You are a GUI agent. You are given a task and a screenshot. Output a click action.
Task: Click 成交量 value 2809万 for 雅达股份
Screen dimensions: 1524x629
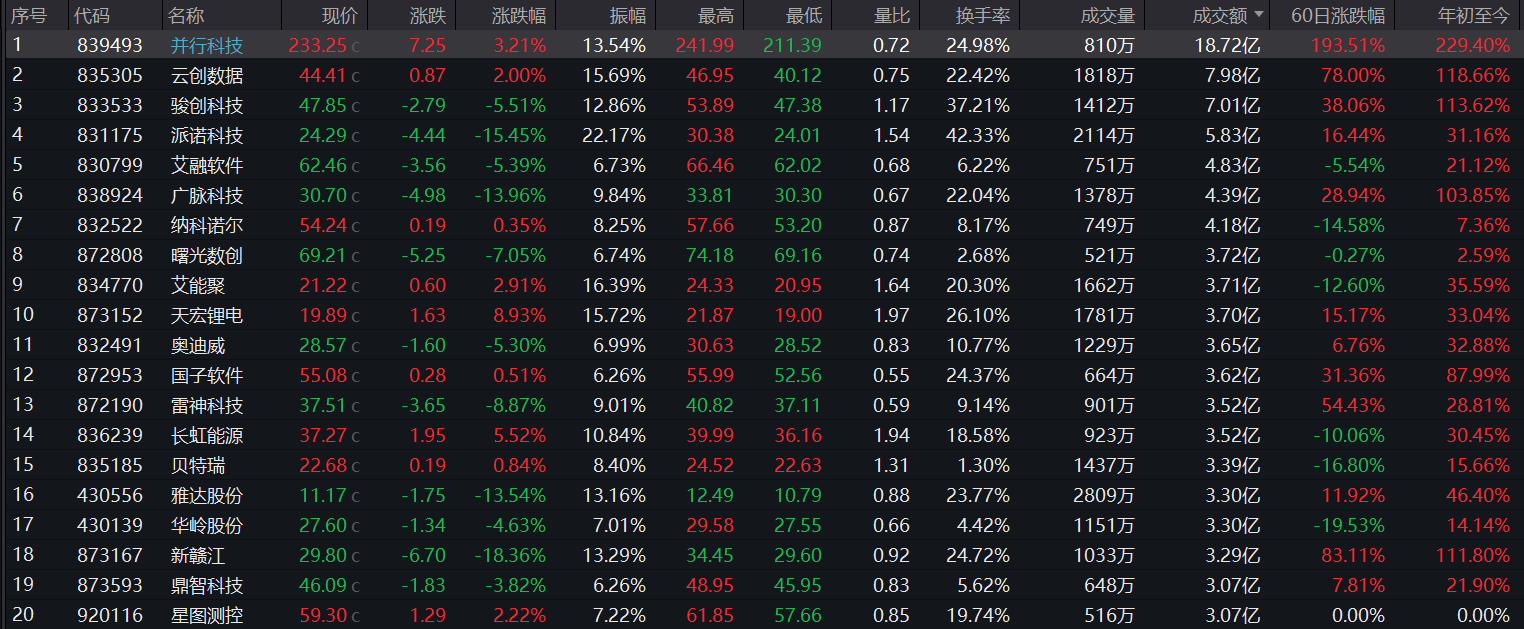pos(1103,495)
